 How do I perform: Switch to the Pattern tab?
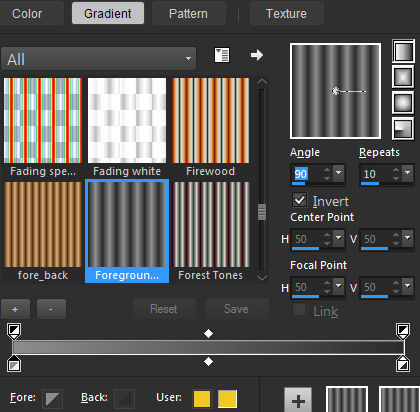tap(188, 14)
